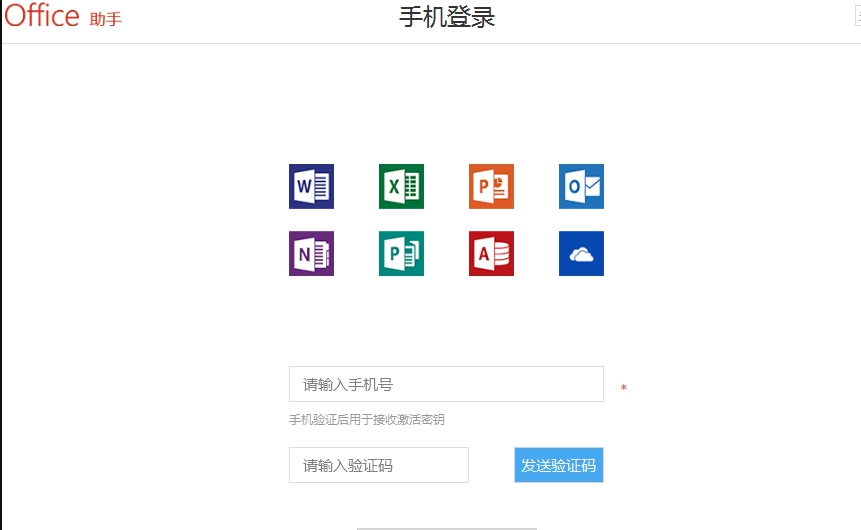Focus the 请输入验证码 verification code field

(379, 465)
